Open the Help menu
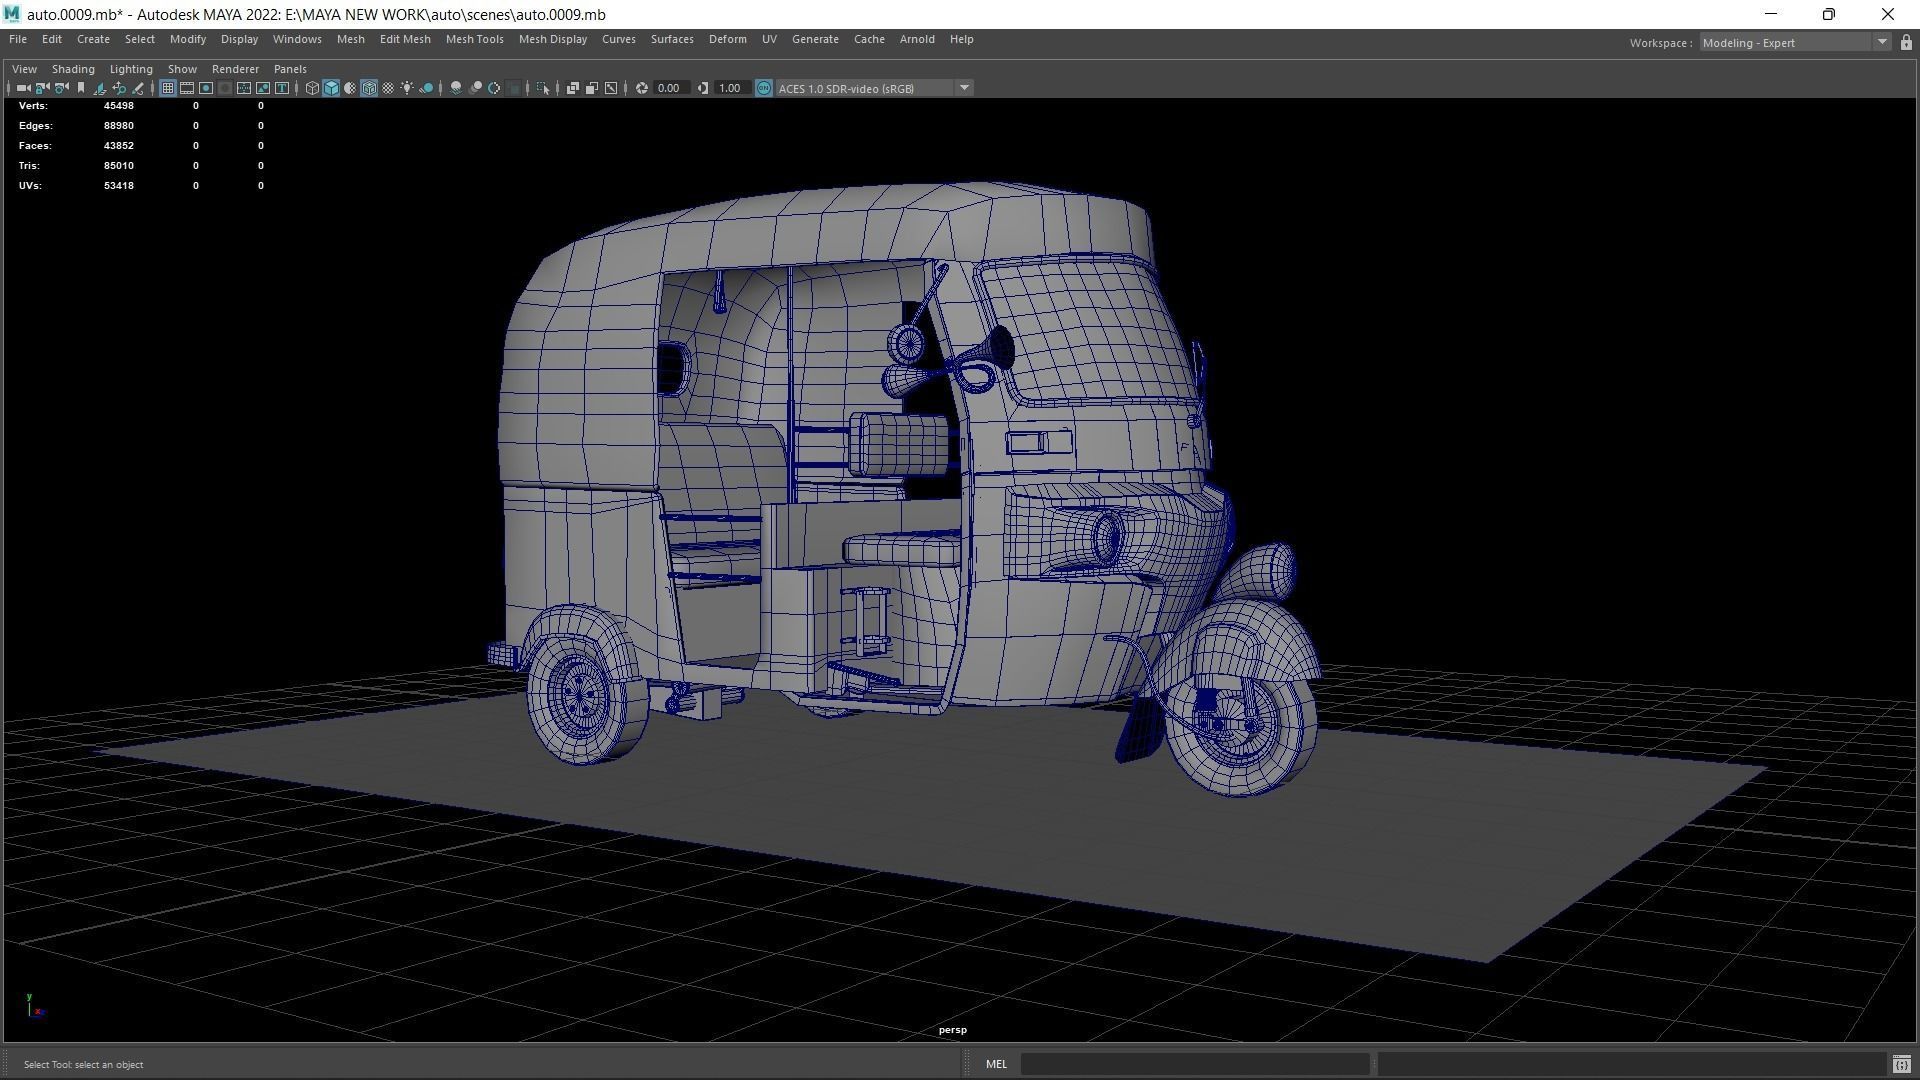Screen dimensions: 1920x1080 point(961,39)
